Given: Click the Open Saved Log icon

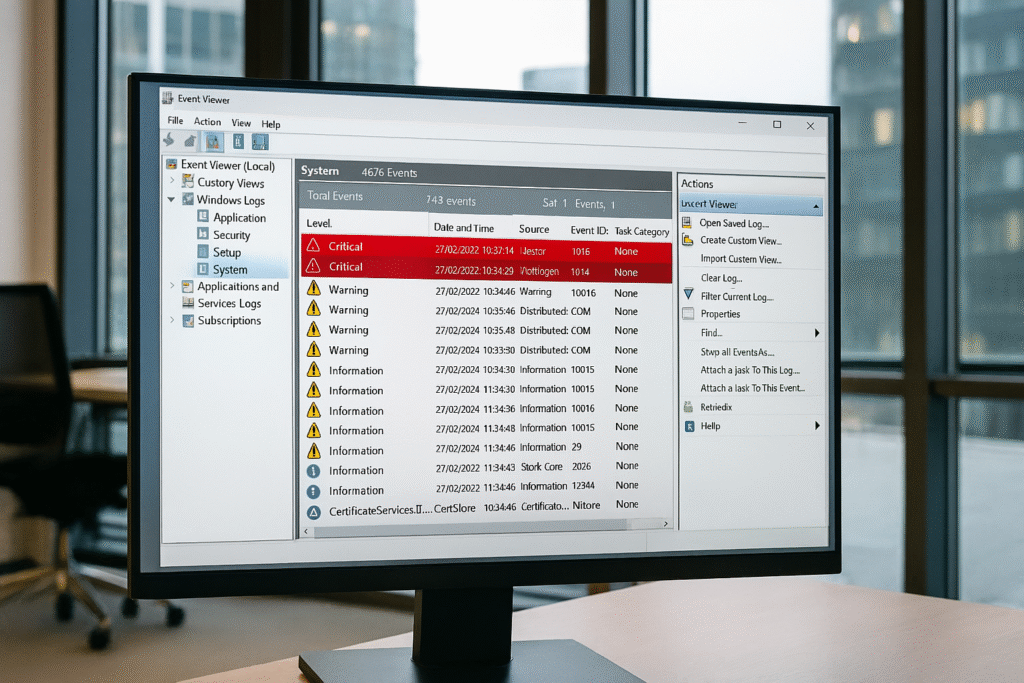Looking at the screenshot, I should pos(689,221).
